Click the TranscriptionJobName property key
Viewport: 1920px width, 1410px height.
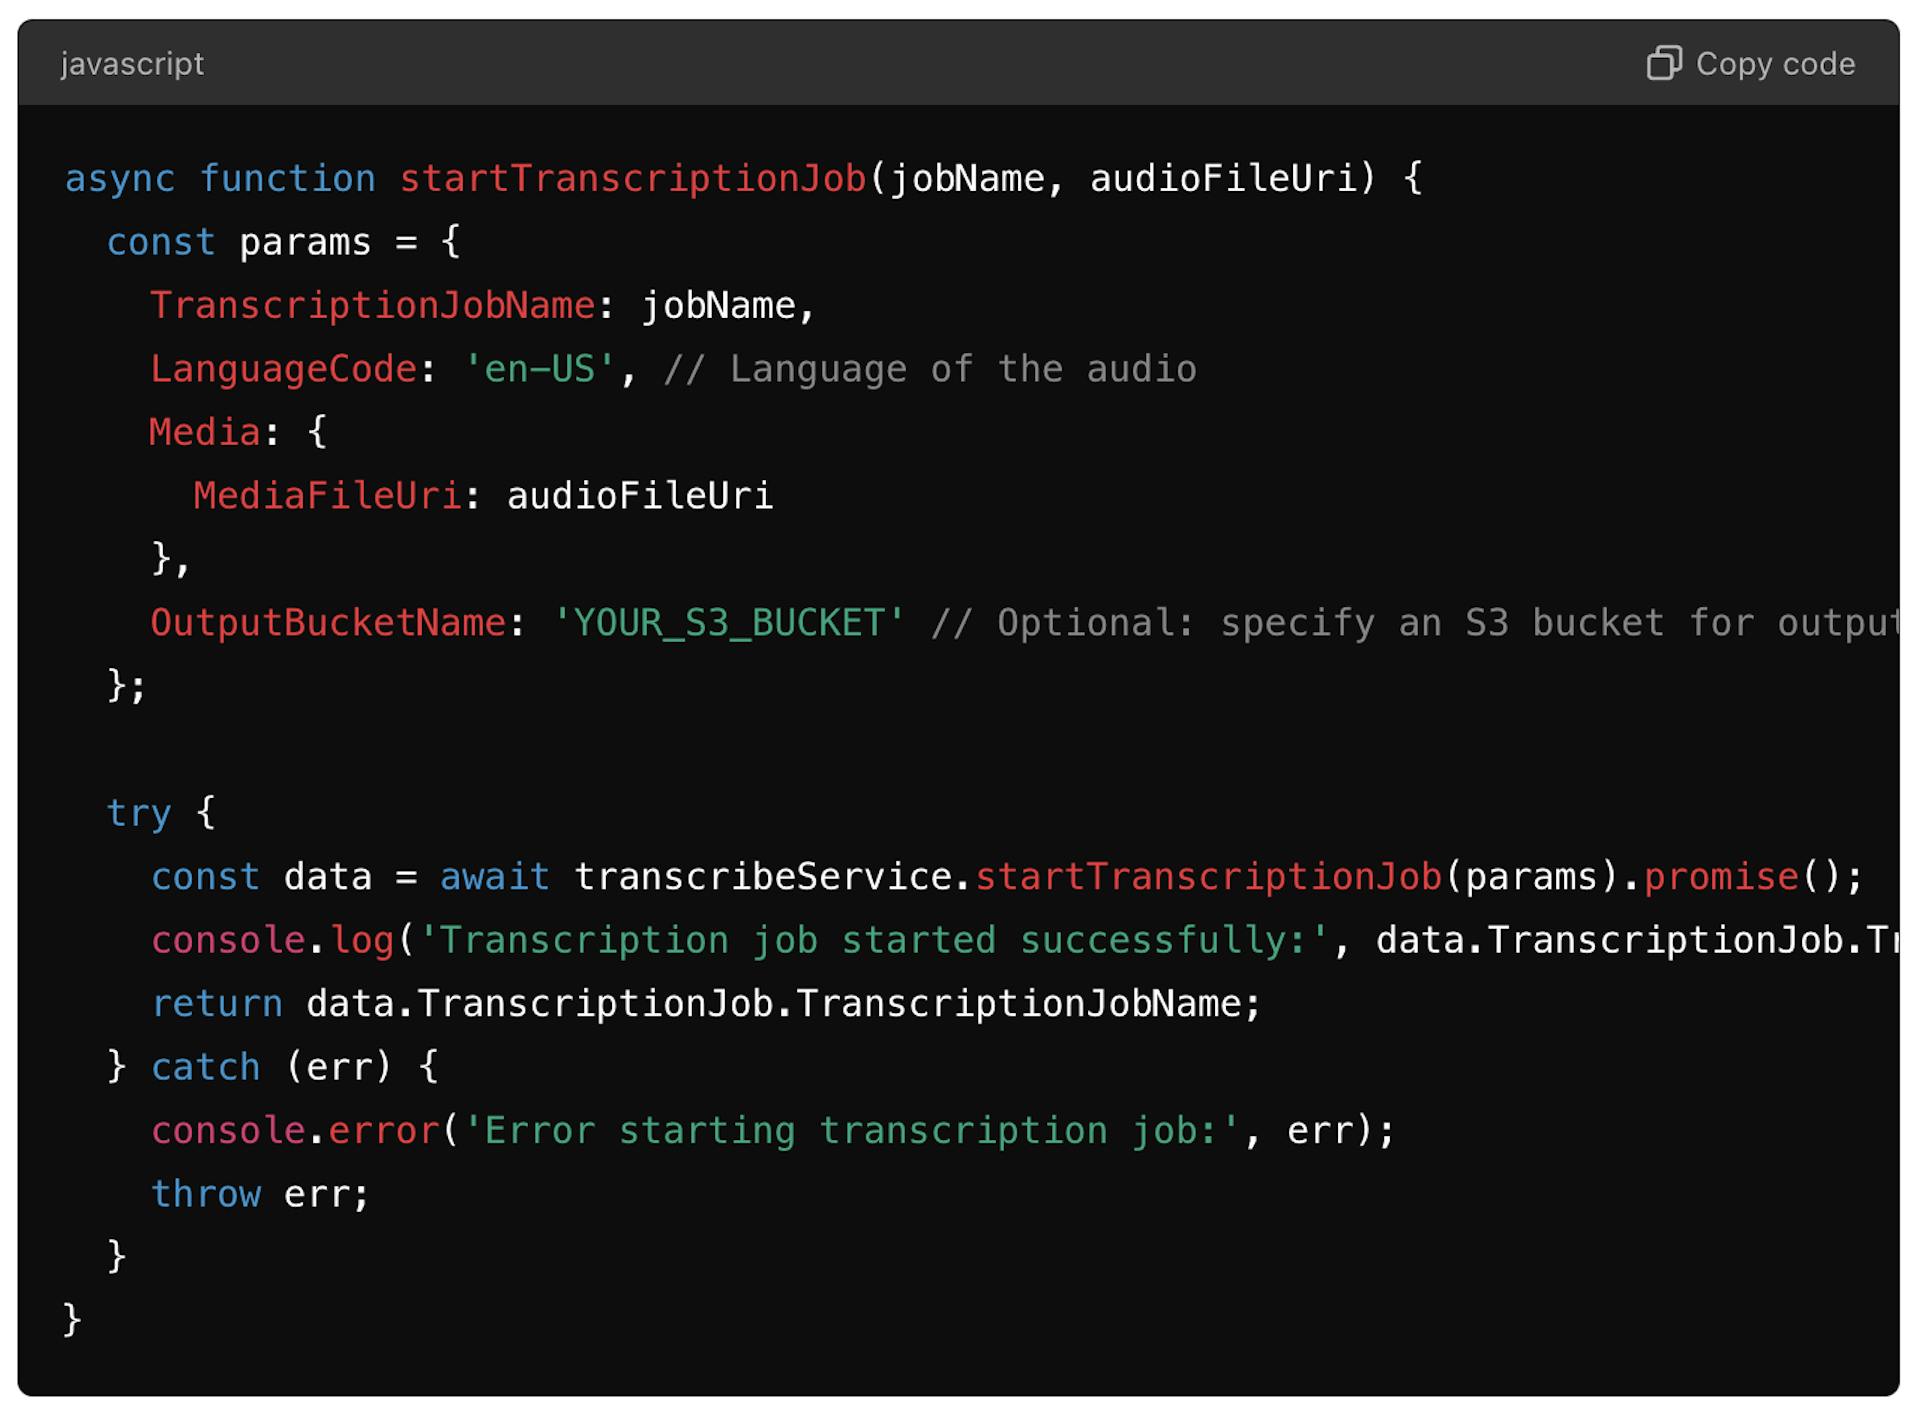(x=372, y=306)
